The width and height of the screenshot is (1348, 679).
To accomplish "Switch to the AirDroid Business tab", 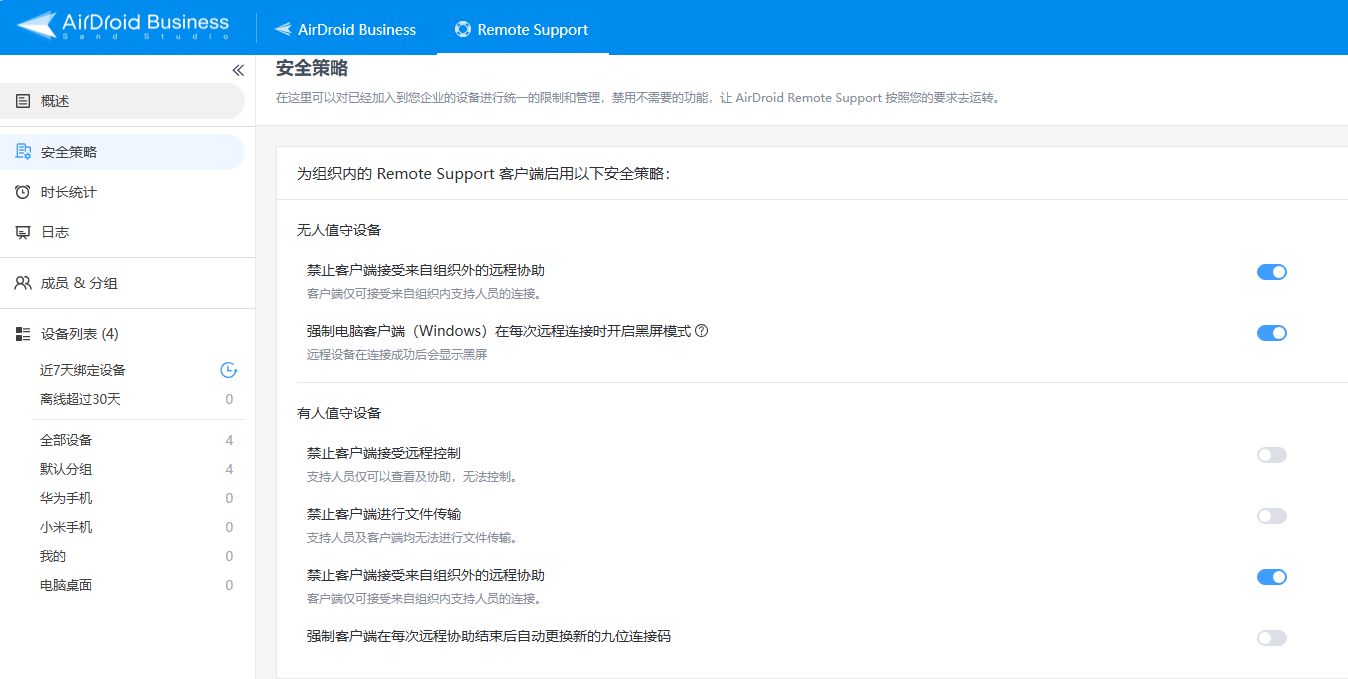I will coord(346,29).
